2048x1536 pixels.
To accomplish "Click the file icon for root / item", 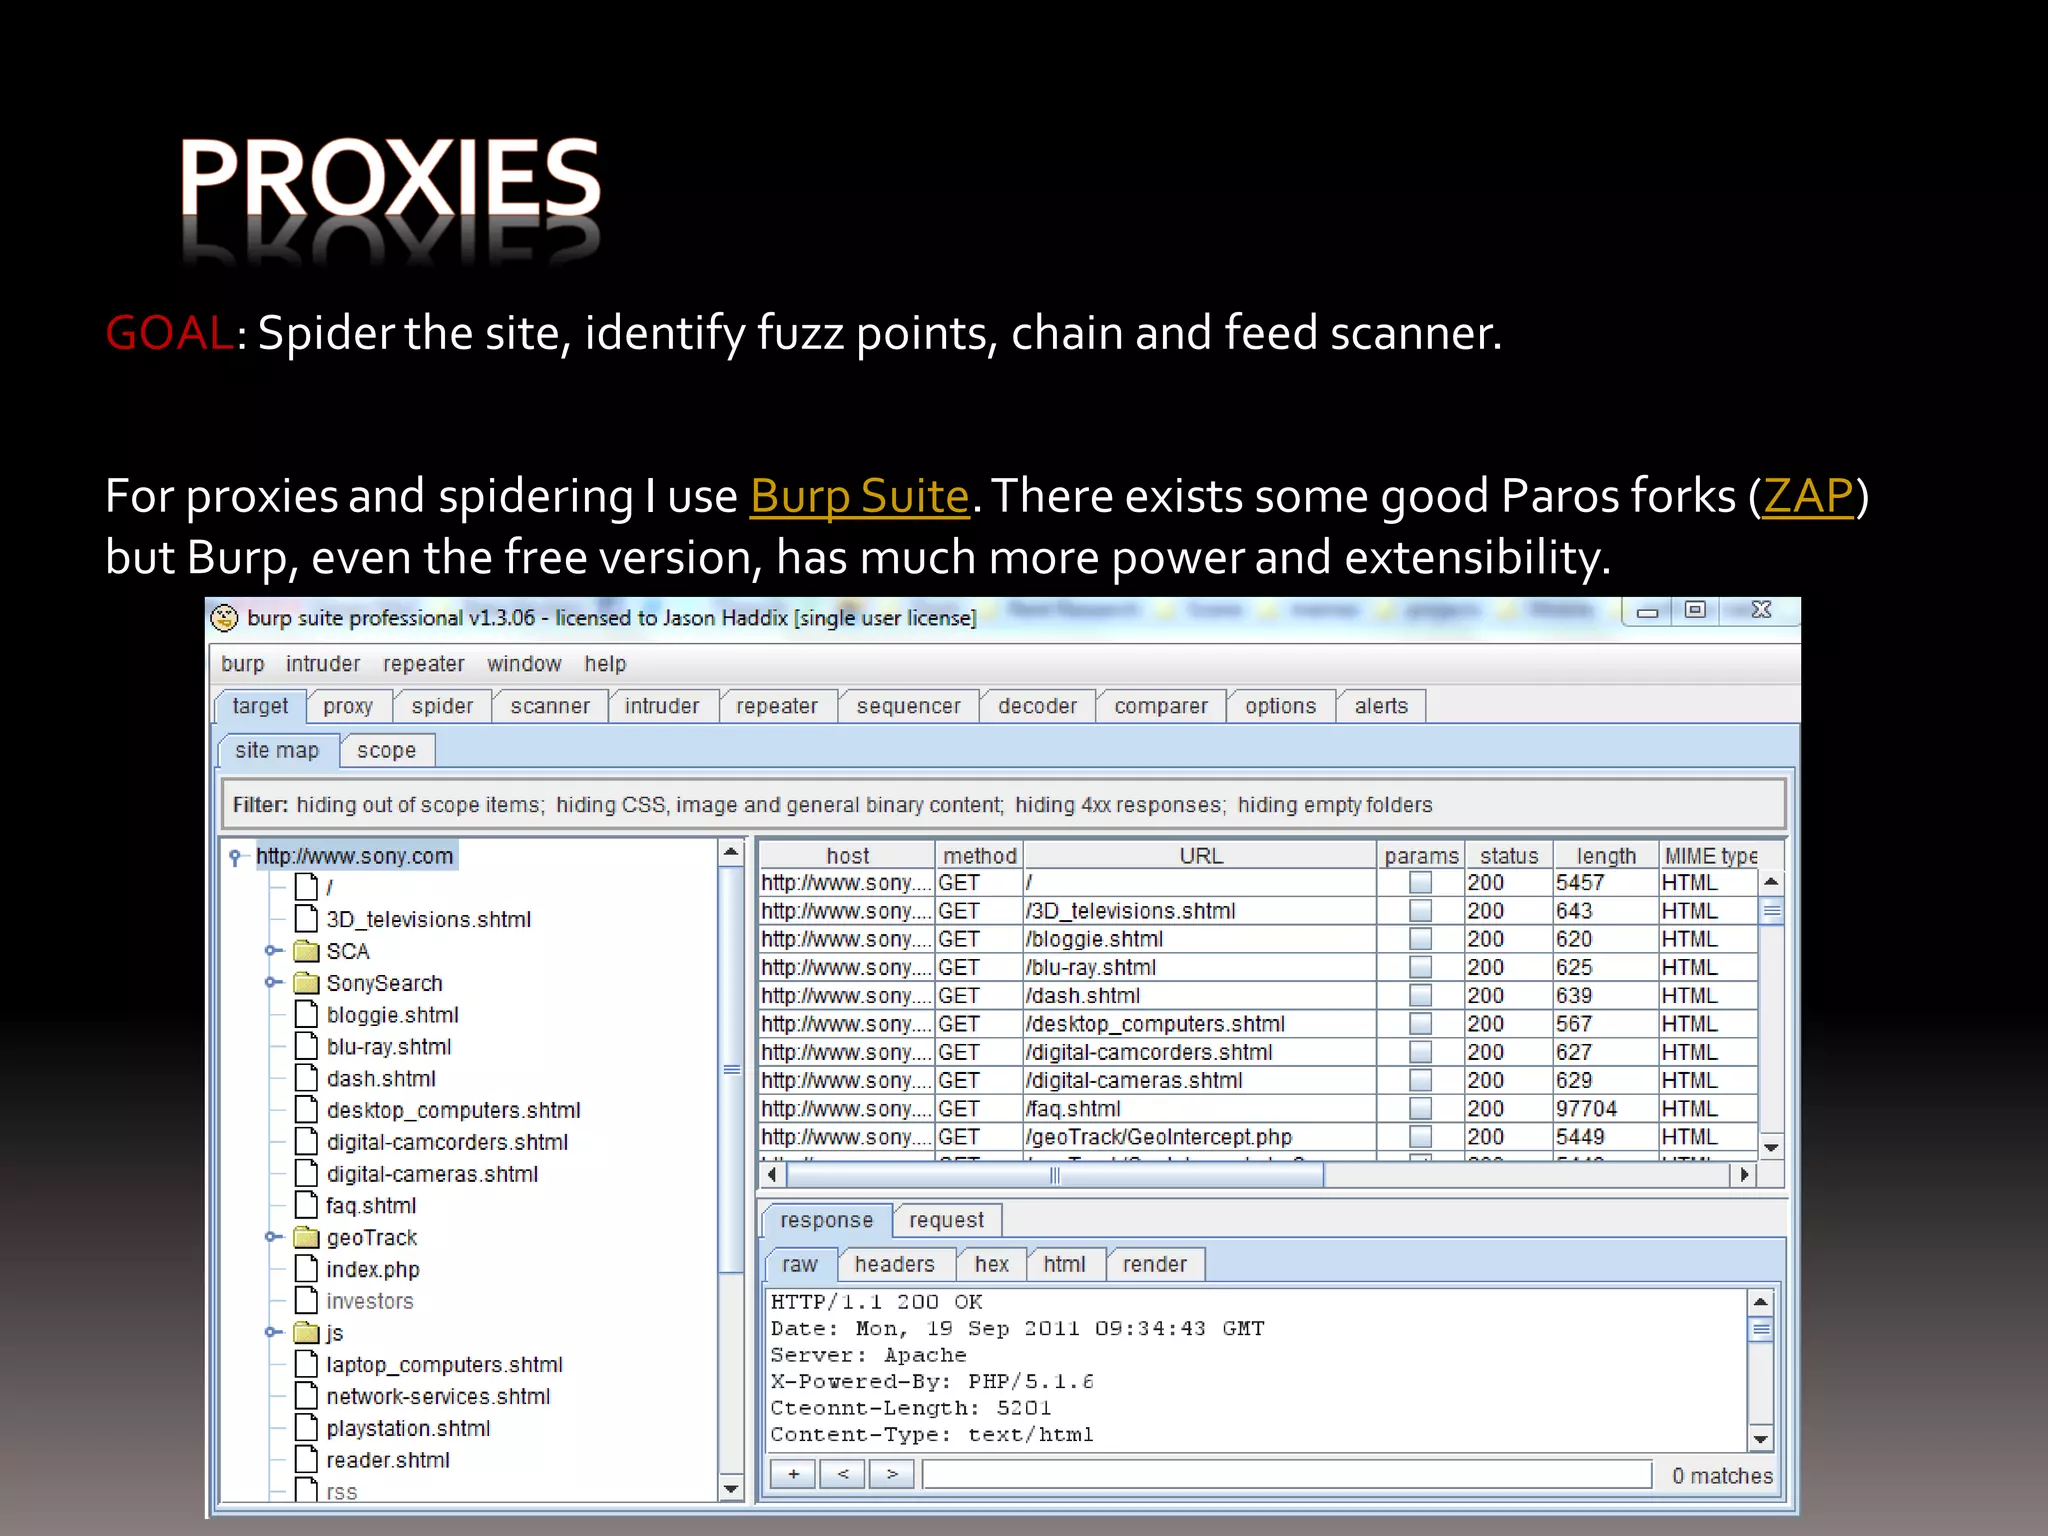I will click(306, 887).
